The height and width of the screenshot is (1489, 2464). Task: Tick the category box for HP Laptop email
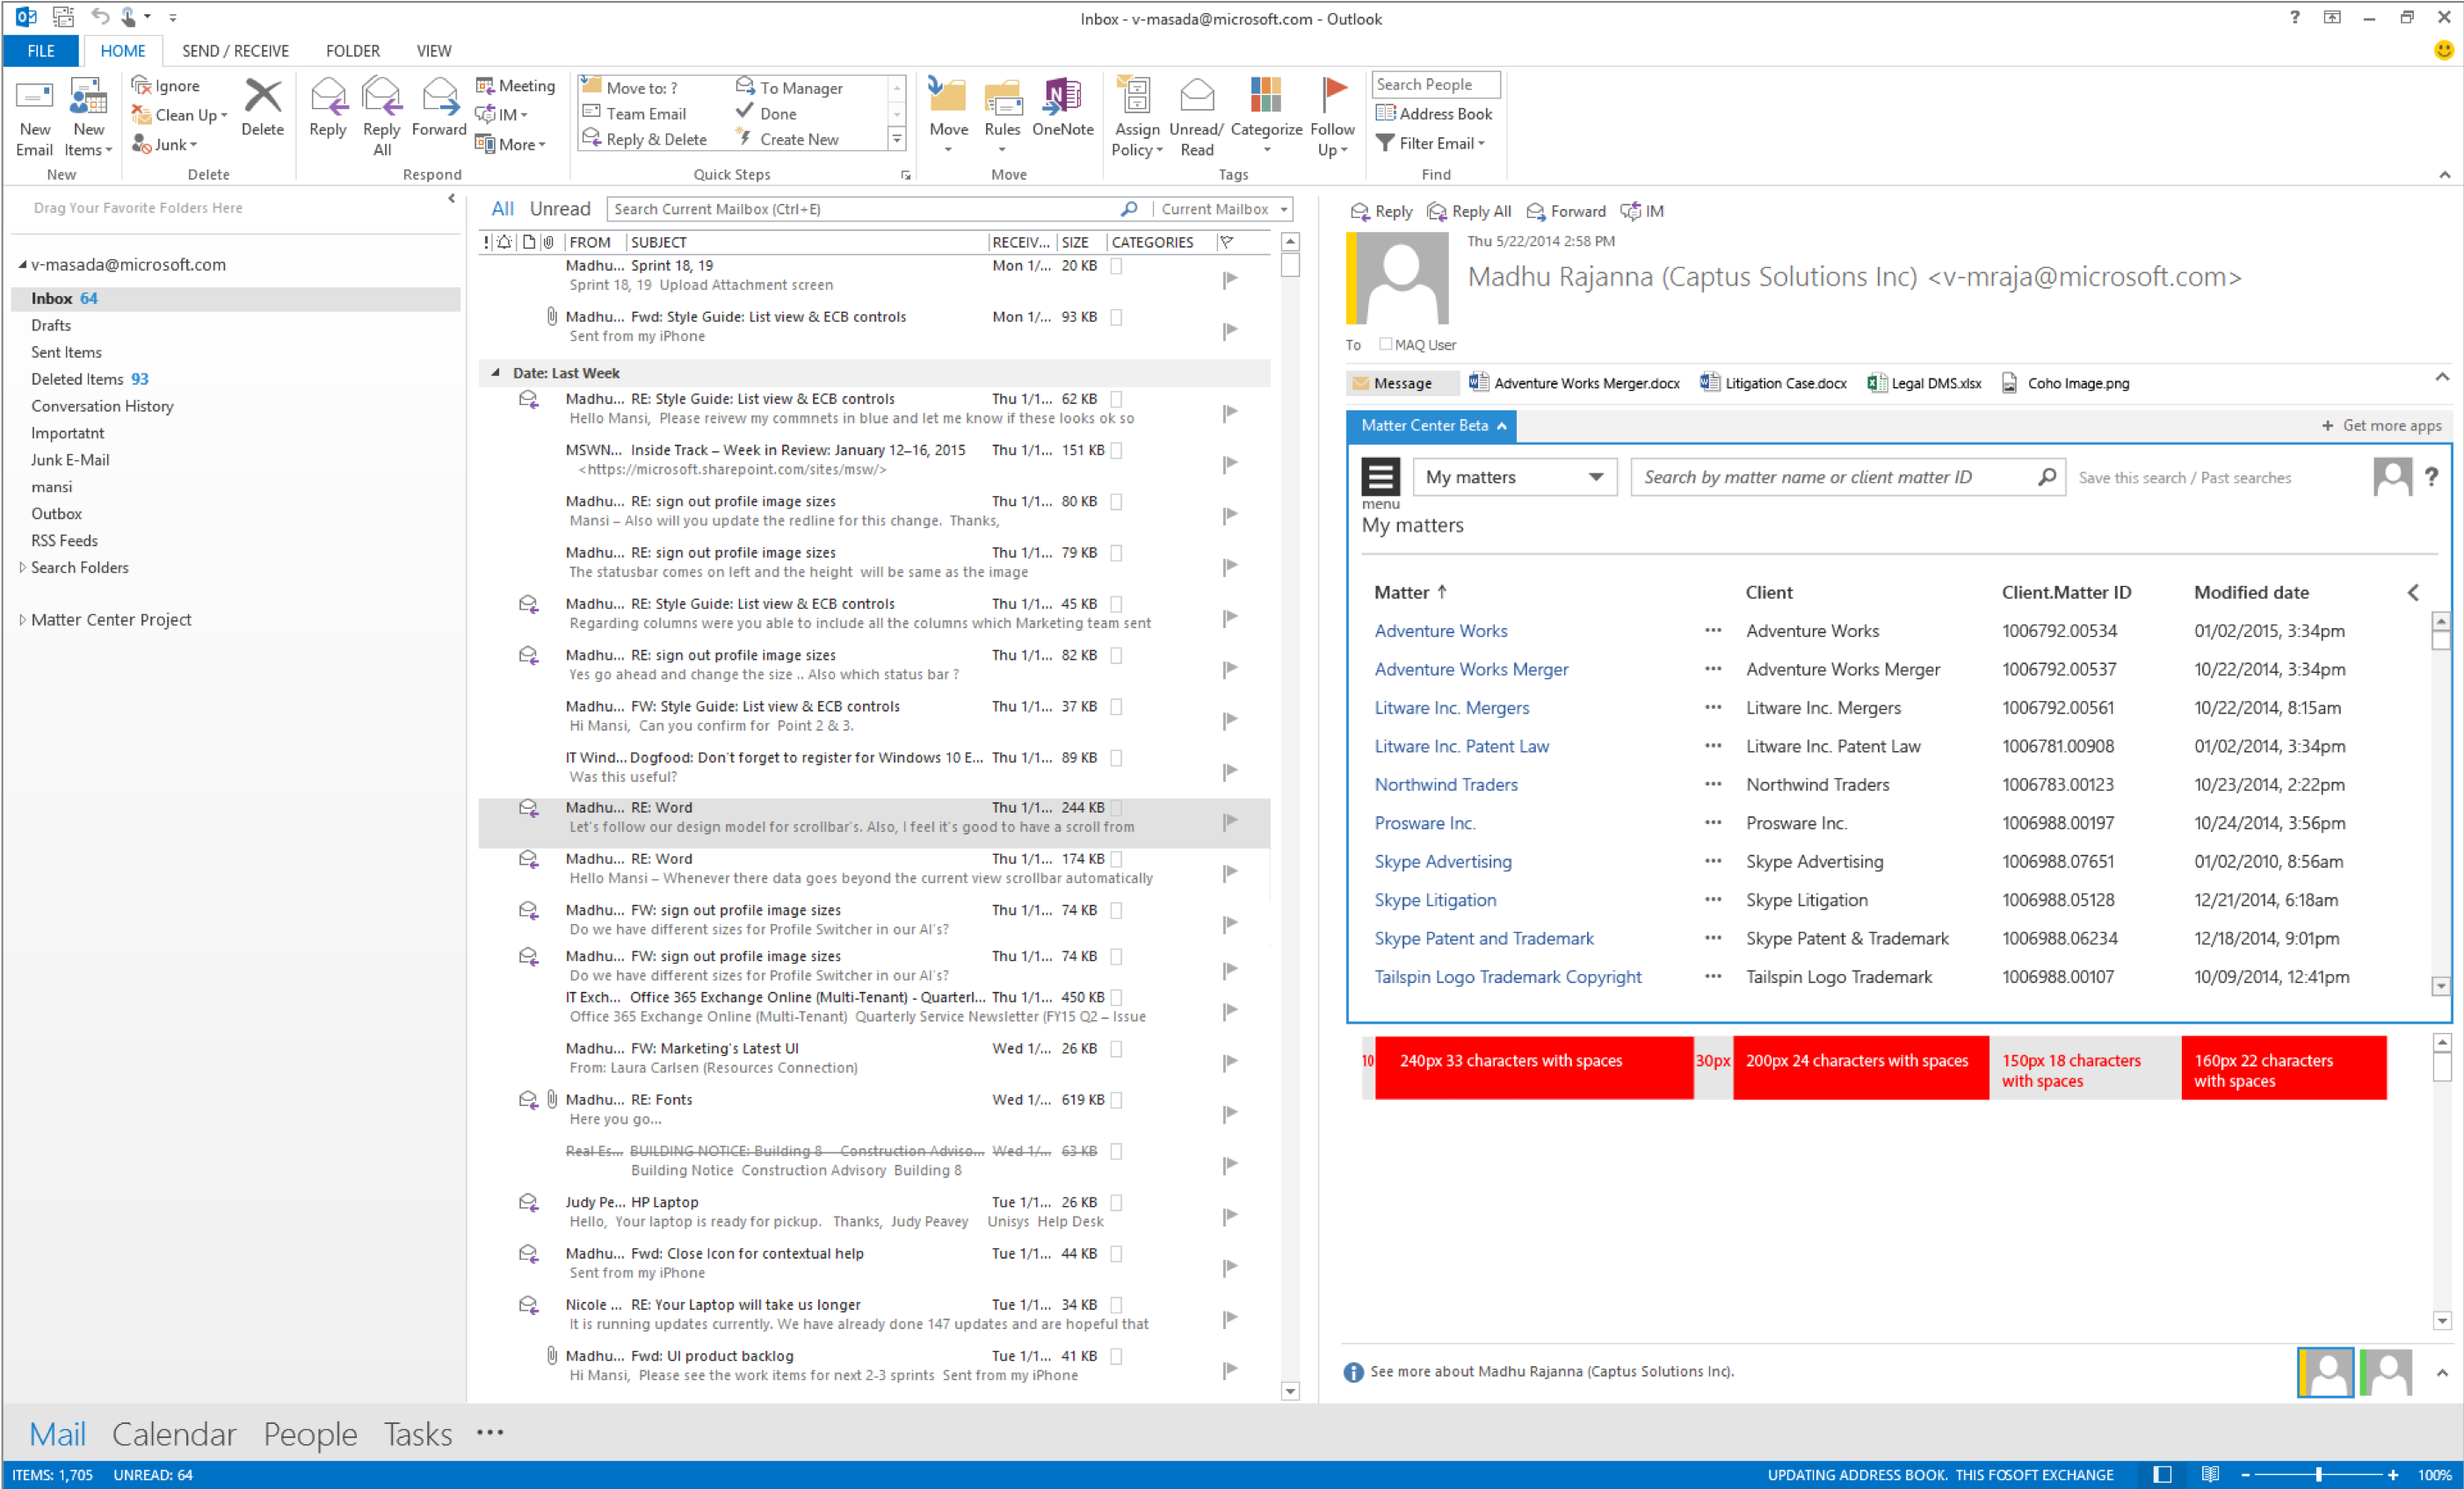[1116, 1202]
